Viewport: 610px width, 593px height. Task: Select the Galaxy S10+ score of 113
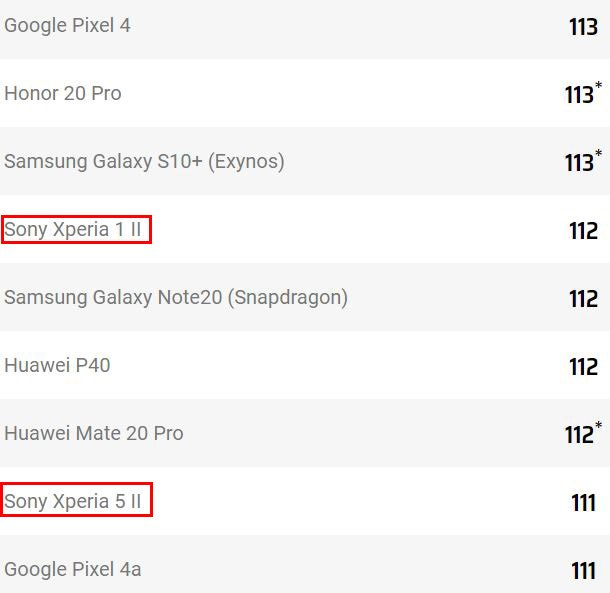click(x=579, y=163)
